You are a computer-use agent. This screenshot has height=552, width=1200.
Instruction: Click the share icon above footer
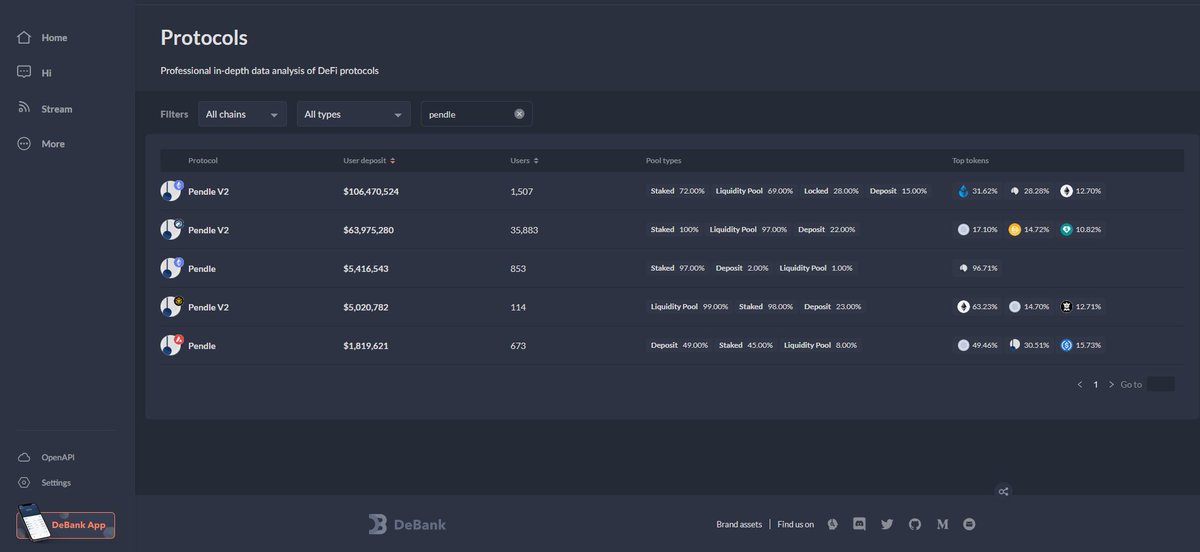point(1004,491)
